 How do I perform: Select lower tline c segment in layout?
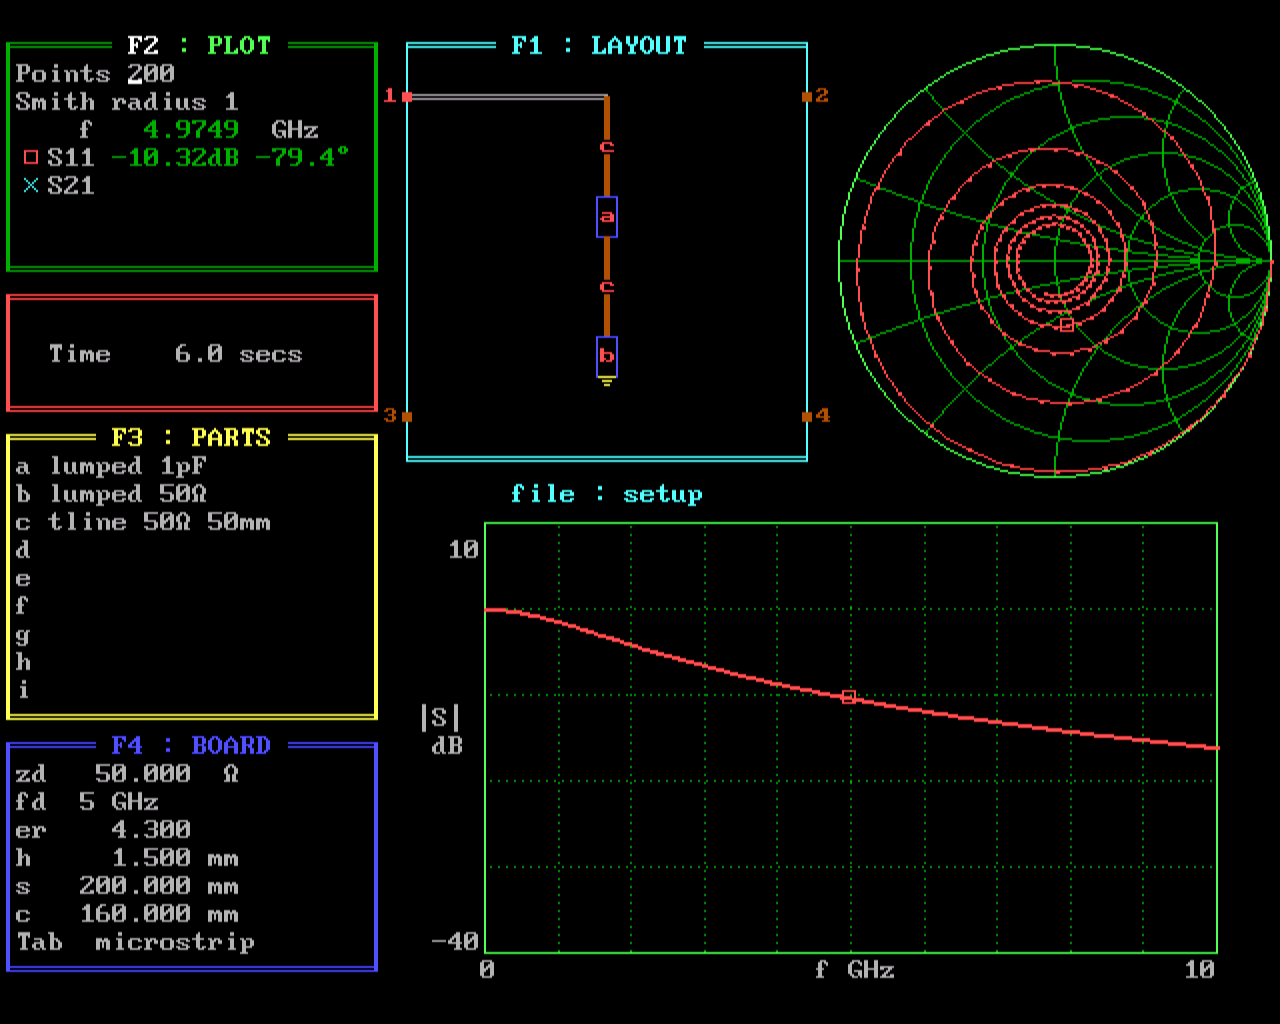(607, 287)
